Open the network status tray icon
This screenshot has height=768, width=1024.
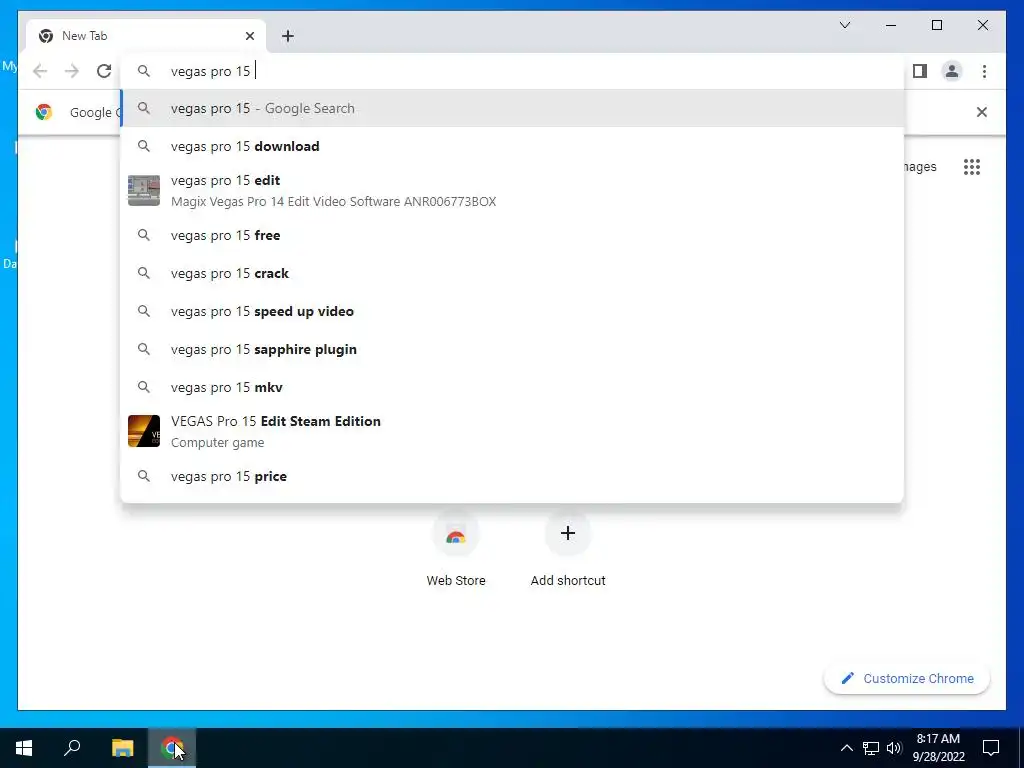pos(871,748)
